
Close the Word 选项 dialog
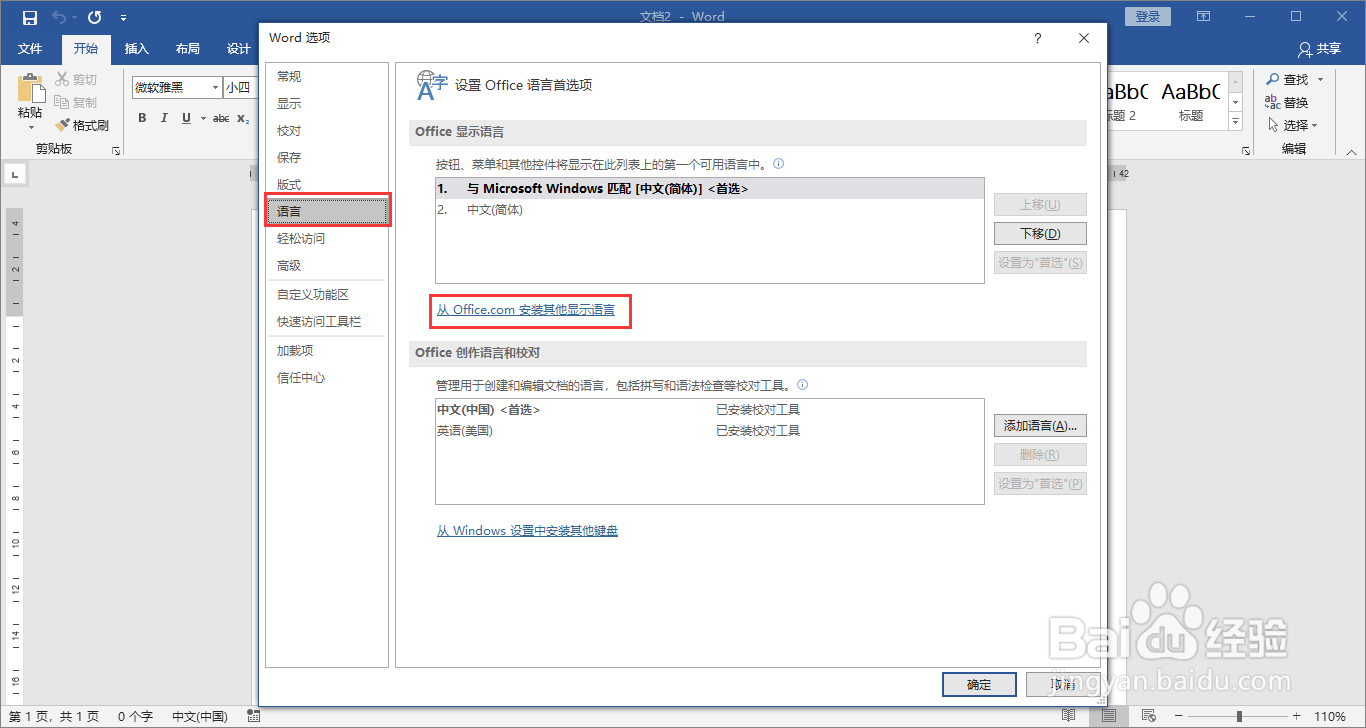pyautogui.click(x=1084, y=38)
